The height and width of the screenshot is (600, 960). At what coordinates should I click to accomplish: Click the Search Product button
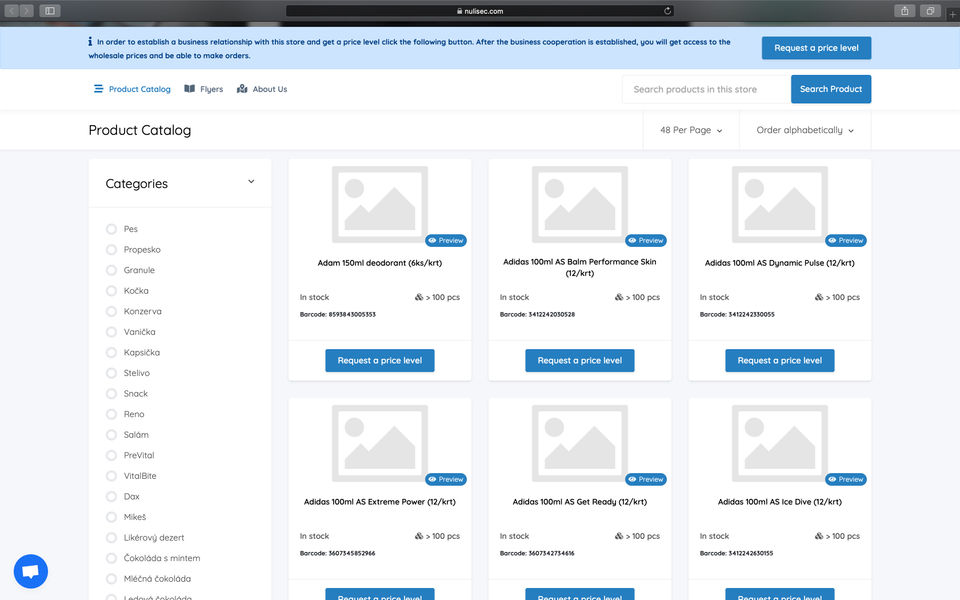pos(831,89)
